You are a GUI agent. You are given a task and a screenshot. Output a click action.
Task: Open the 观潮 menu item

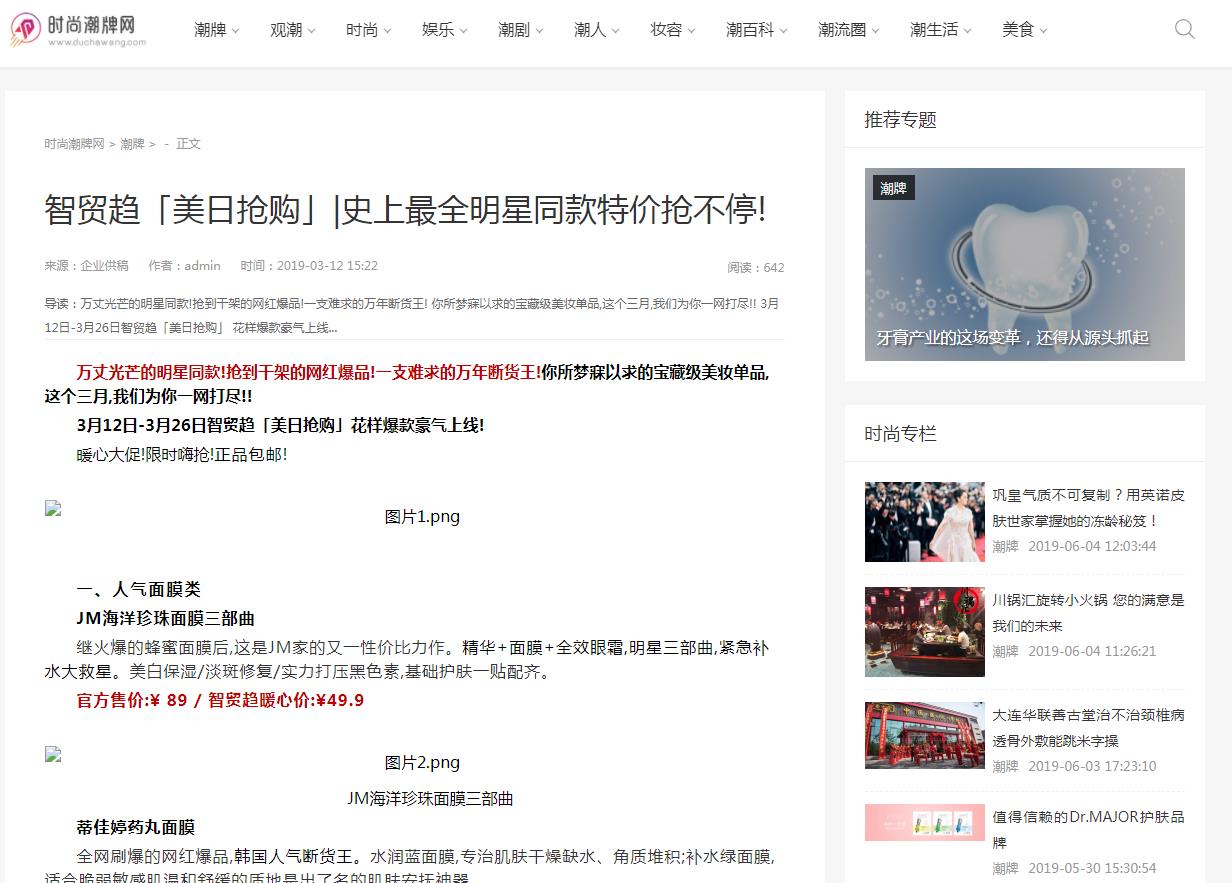[286, 30]
